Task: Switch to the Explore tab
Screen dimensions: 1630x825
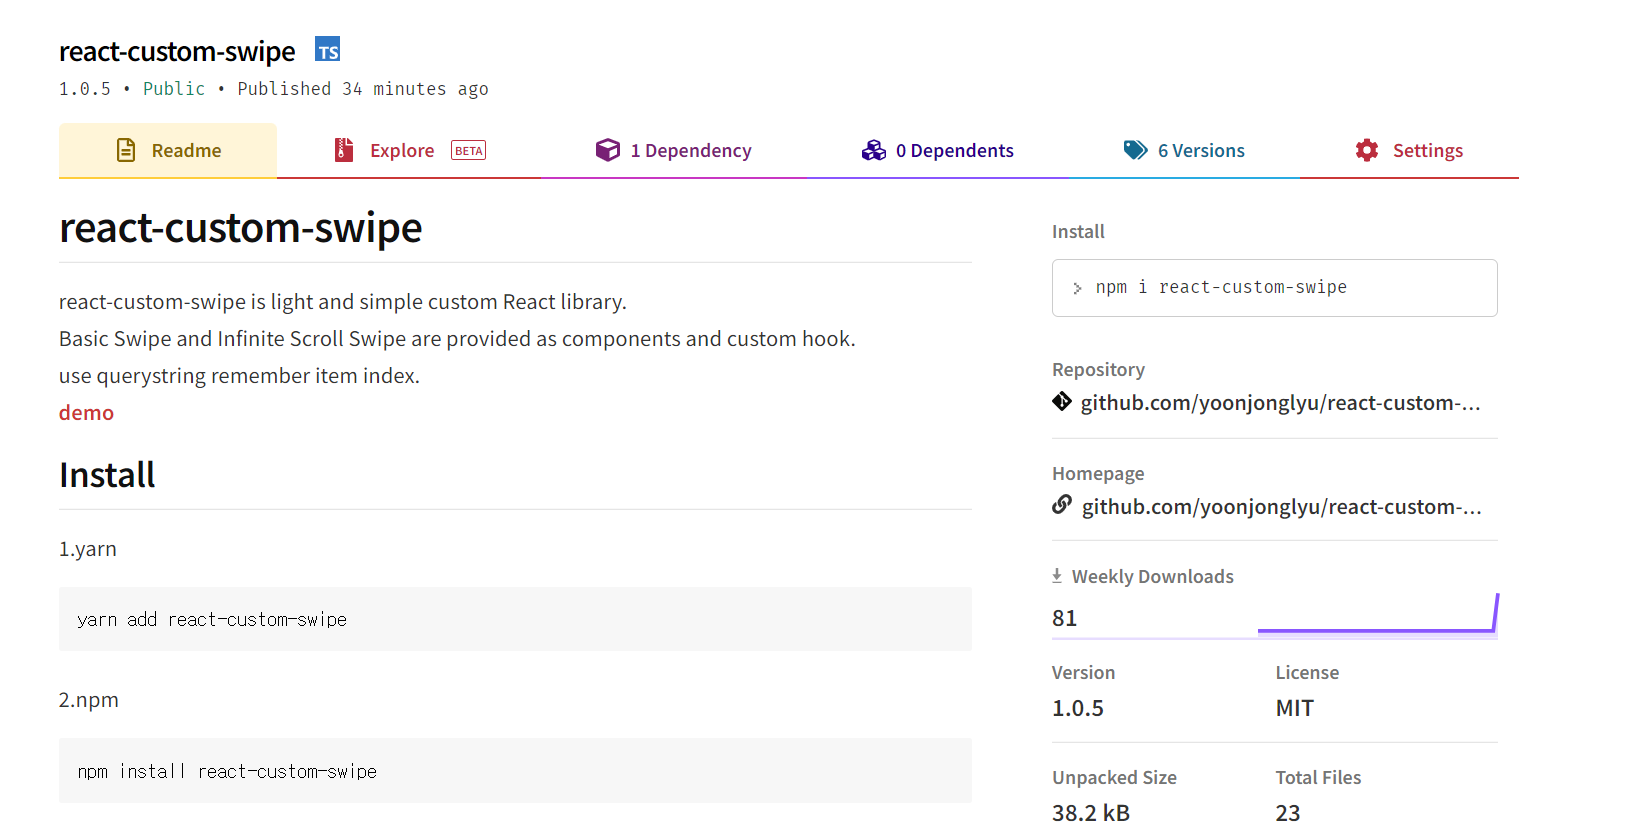Action: point(409,150)
